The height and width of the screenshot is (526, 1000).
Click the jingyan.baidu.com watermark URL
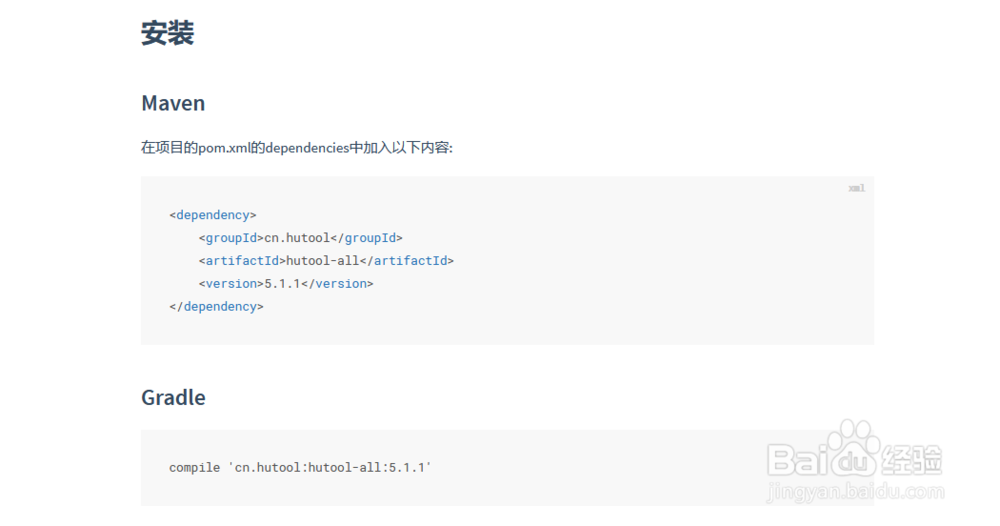[854, 492]
